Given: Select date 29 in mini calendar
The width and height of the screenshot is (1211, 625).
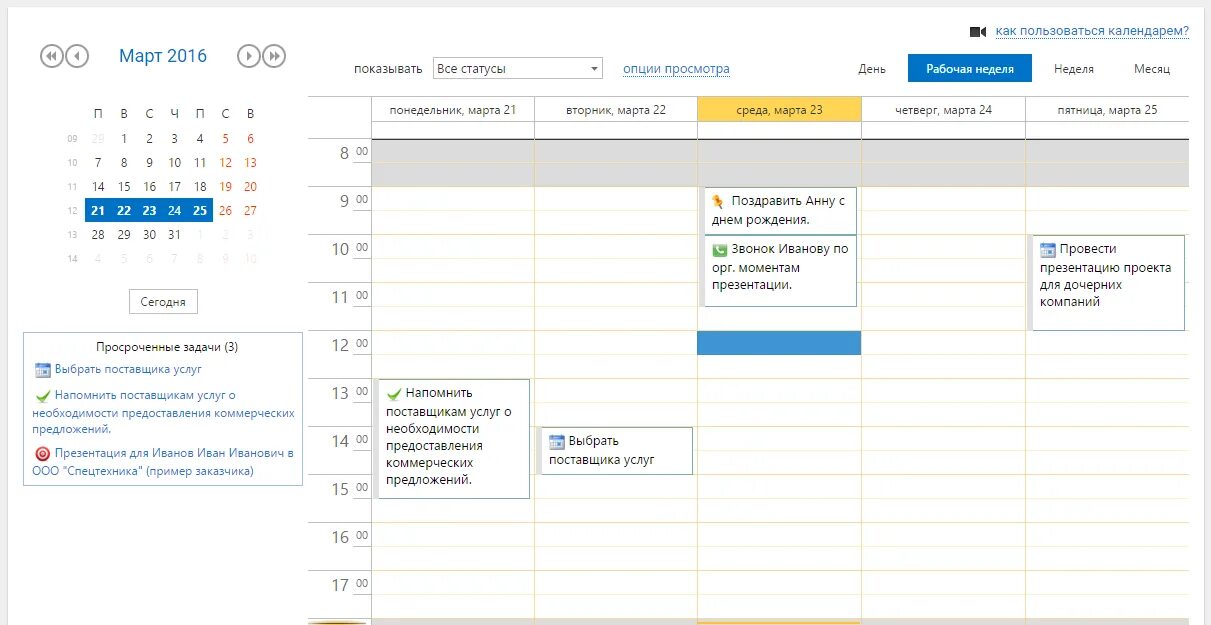Looking at the screenshot, I should point(124,234).
